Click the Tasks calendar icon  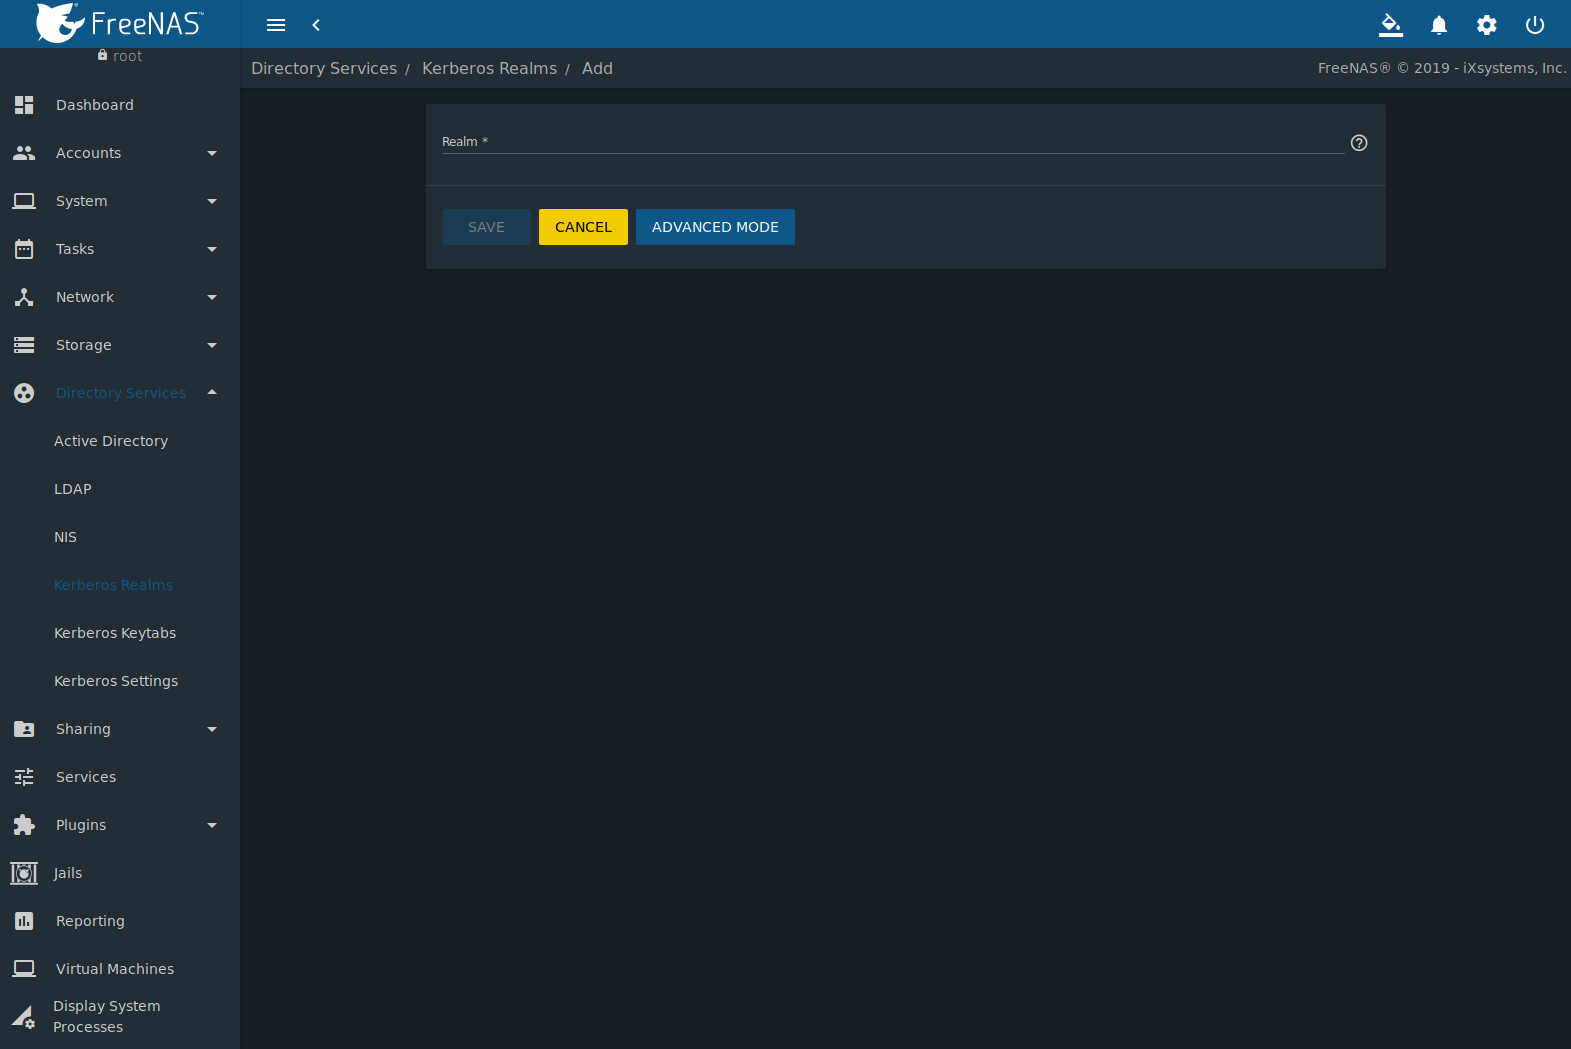[24, 249]
